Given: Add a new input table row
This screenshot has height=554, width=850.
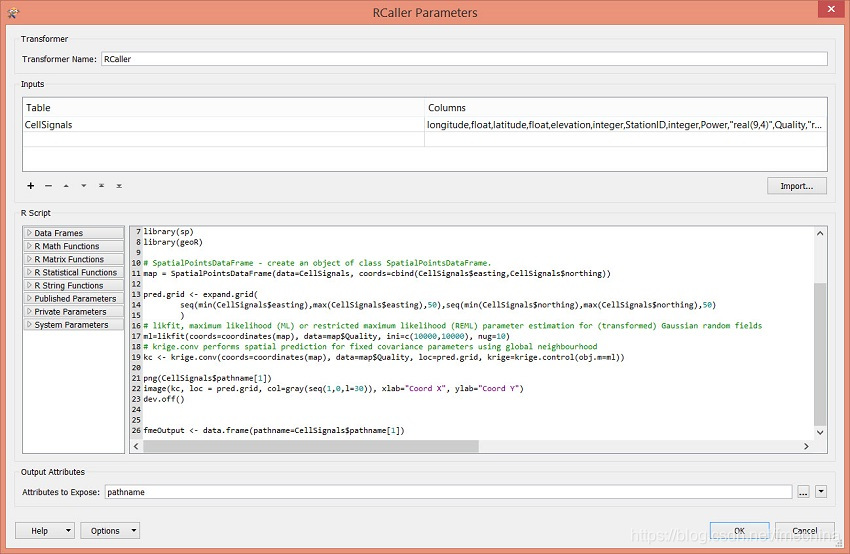Looking at the screenshot, I should coord(31,186).
